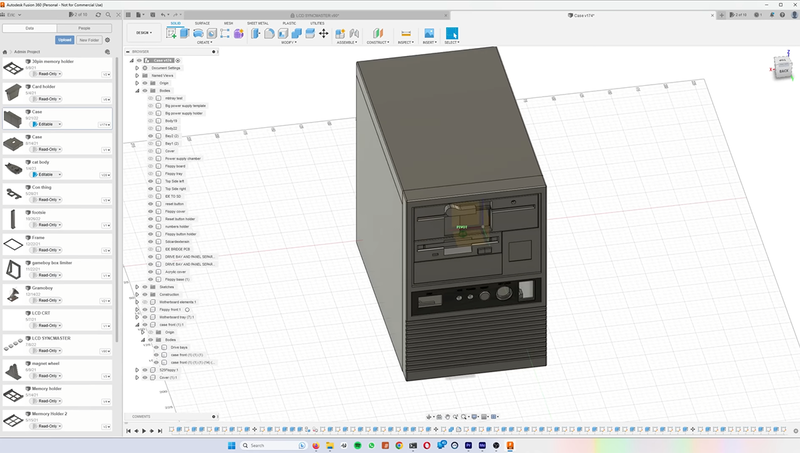
Task: Click the Insert image icon
Action: [x=429, y=33]
